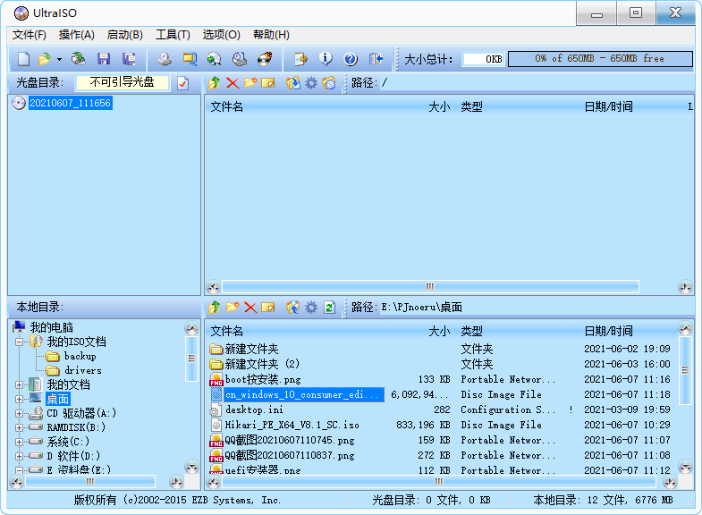Viewport: 702px width, 515px height.
Task: Click the Save floppy disk icon
Action: (103, 59)
